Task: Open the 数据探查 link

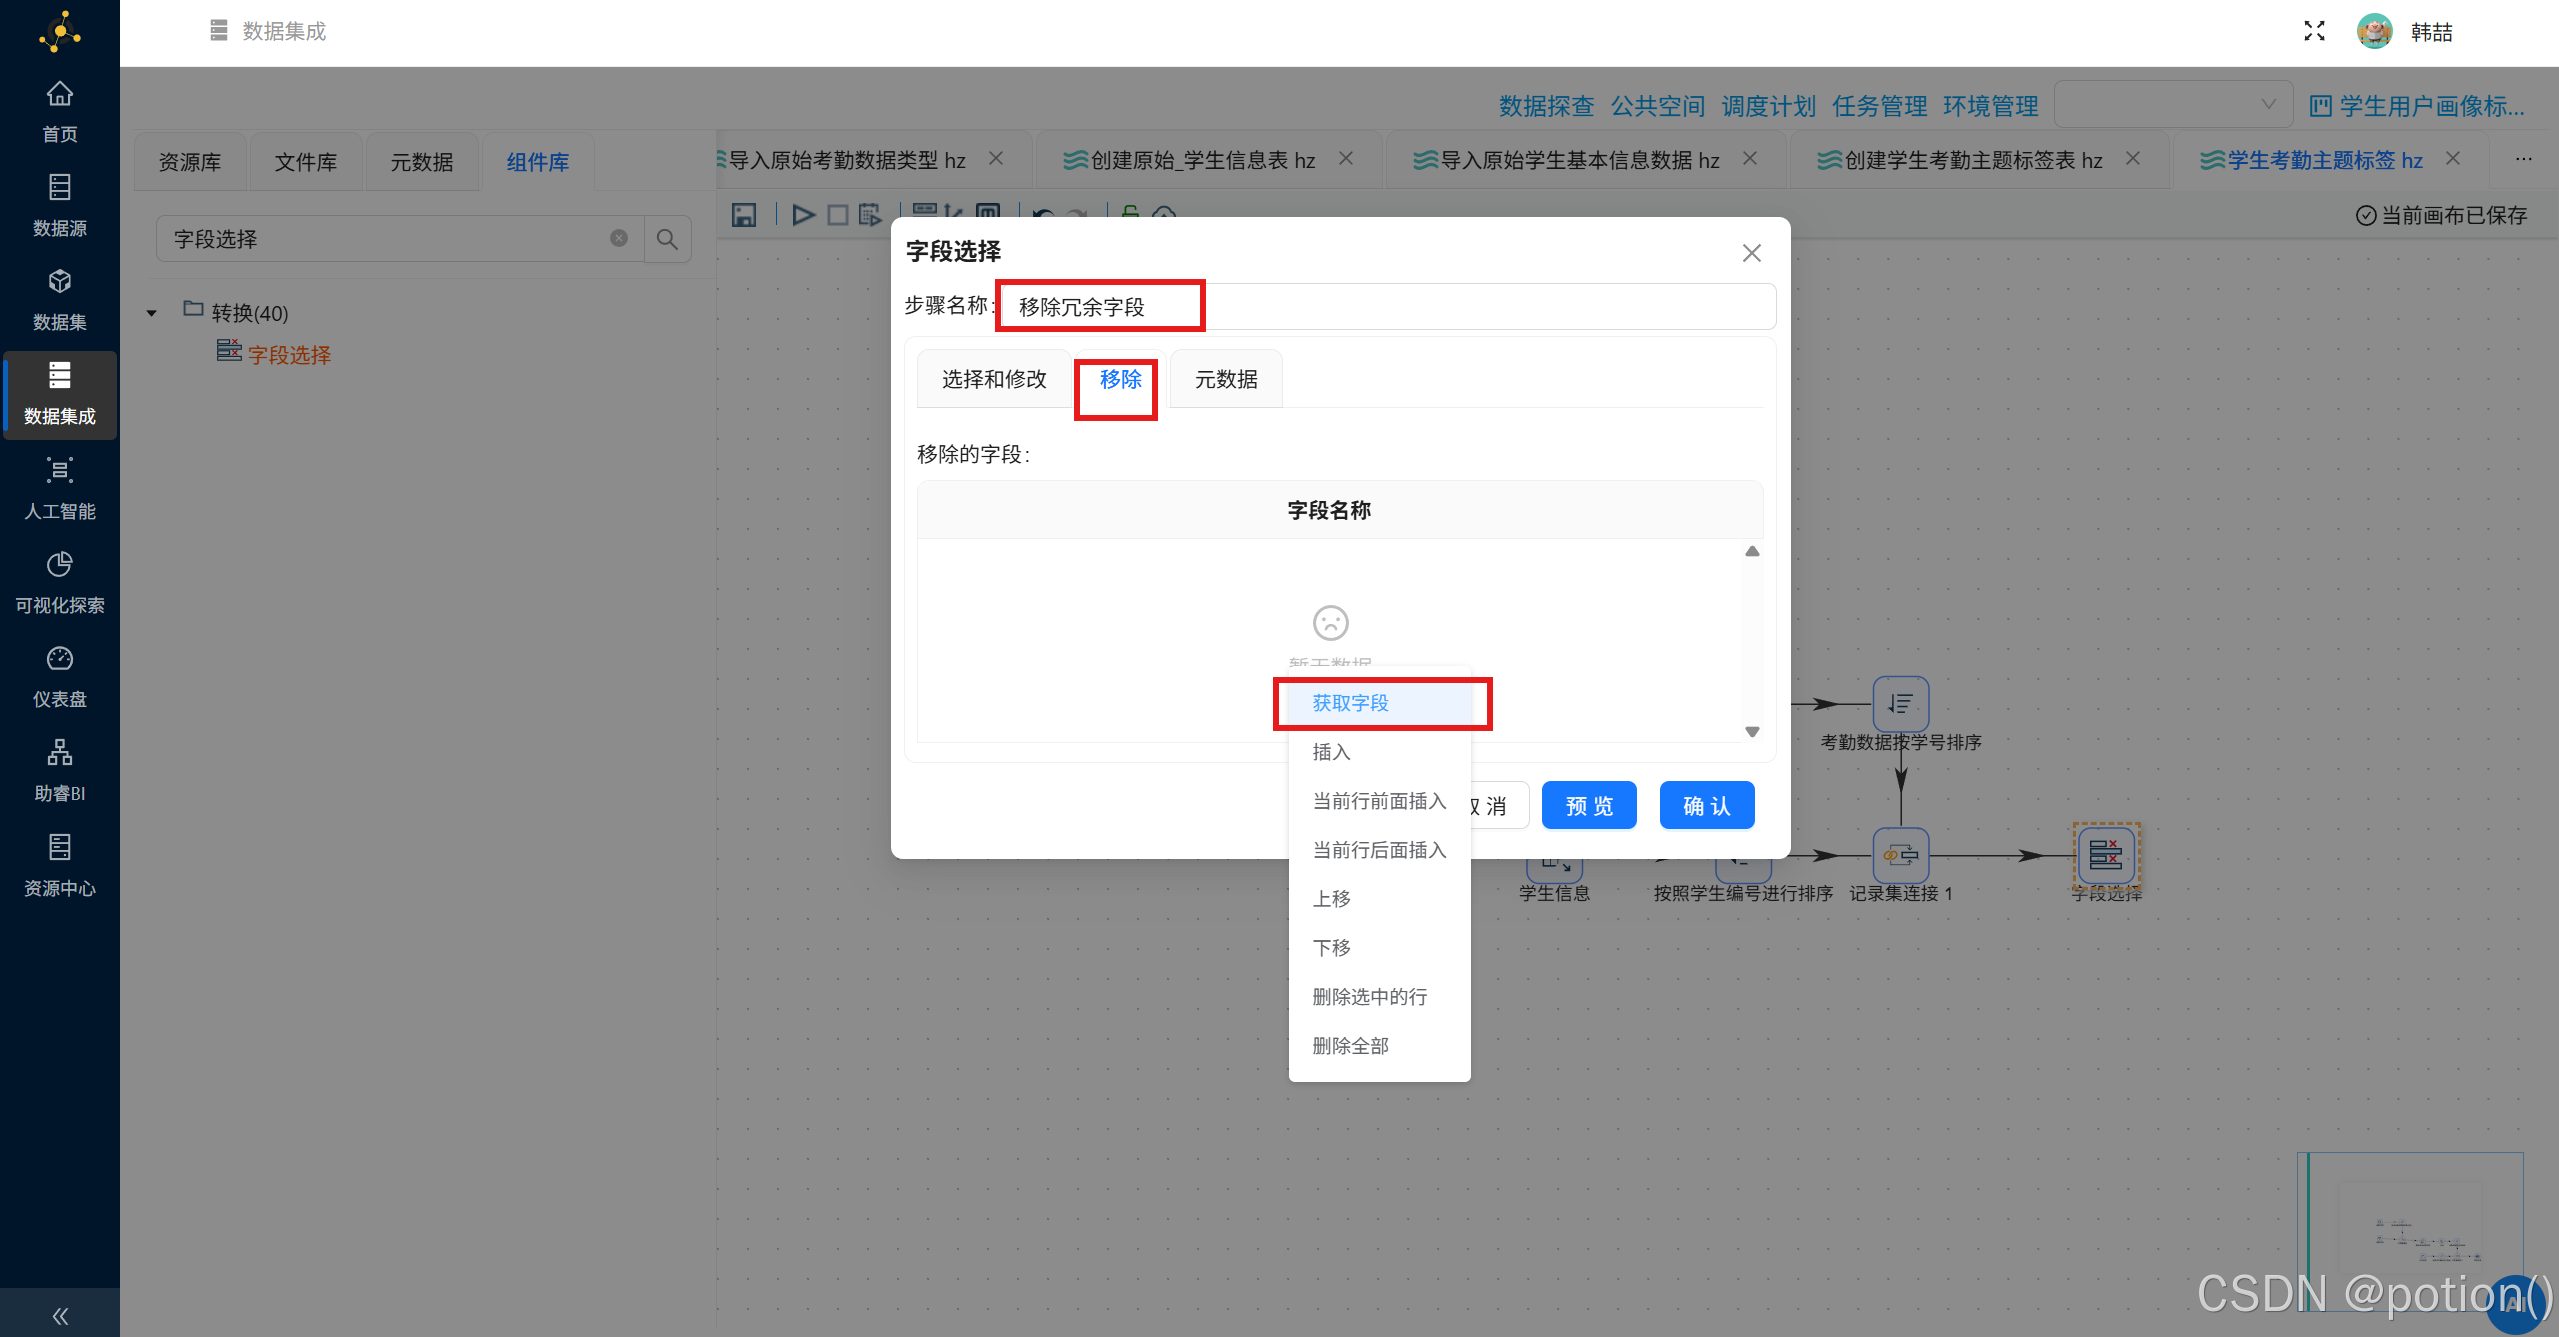Action: [x=1546, y=106]
